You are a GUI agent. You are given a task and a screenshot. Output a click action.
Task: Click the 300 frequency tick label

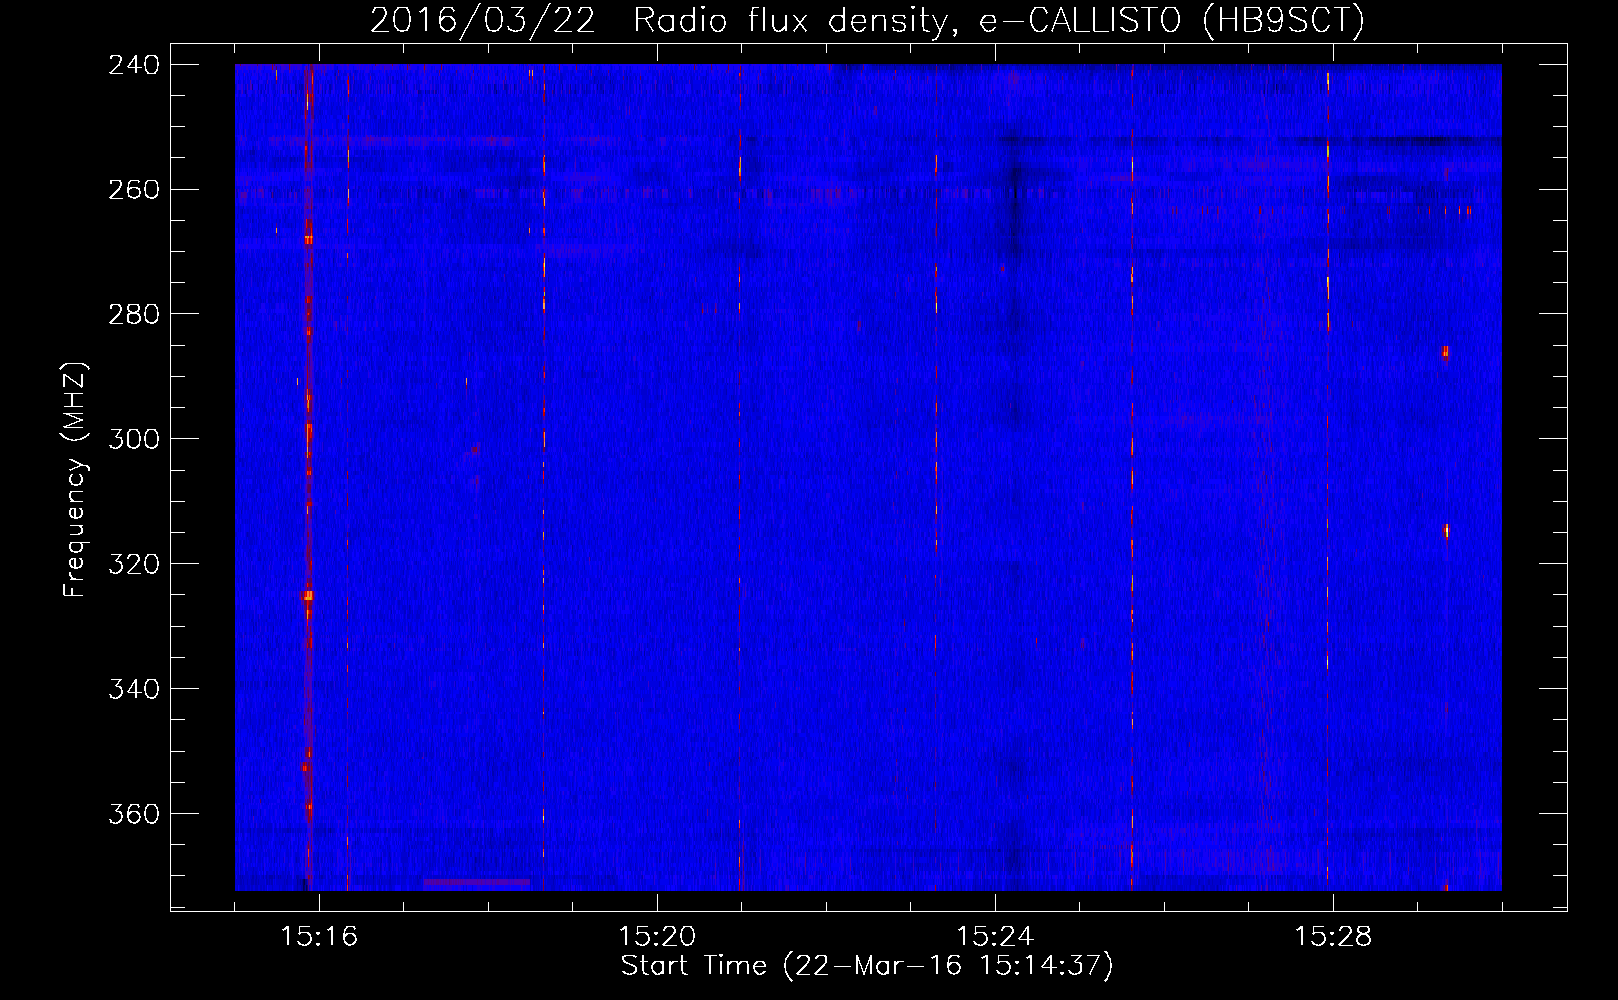tap(134, 440)
